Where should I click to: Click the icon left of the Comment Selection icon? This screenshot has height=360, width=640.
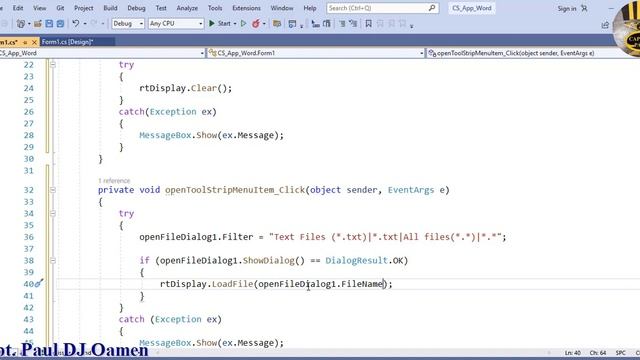pyautogui.click(x=327, y=24)
